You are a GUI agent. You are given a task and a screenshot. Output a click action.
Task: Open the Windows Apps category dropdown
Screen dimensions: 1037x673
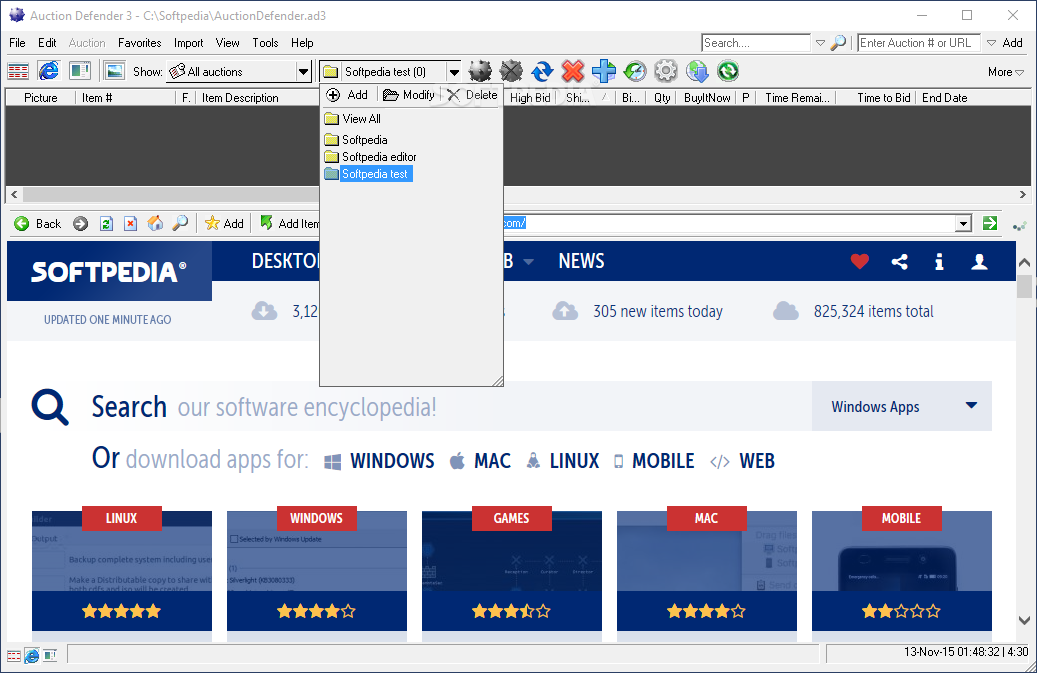coord(902,407)
